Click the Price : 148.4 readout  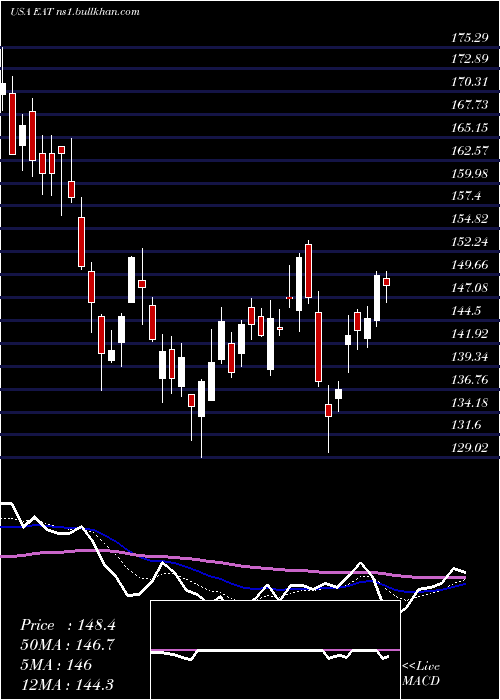68,625
